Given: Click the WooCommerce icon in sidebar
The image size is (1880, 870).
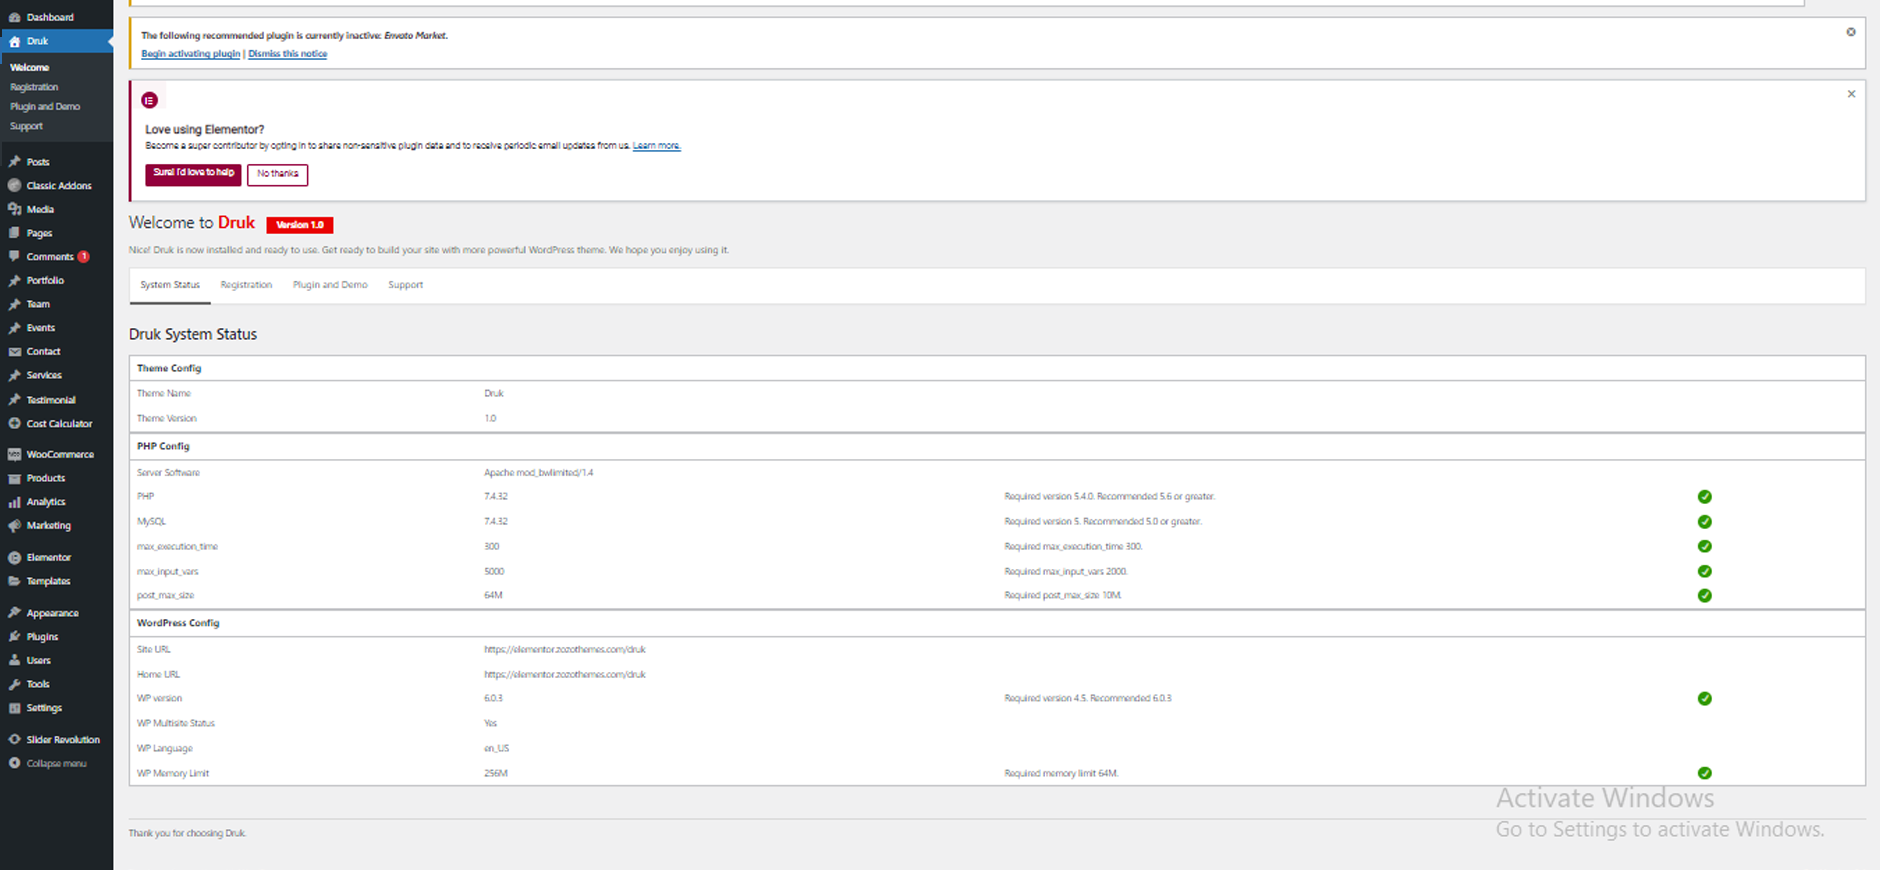Looking at the screenshot, I should [14, 454].
